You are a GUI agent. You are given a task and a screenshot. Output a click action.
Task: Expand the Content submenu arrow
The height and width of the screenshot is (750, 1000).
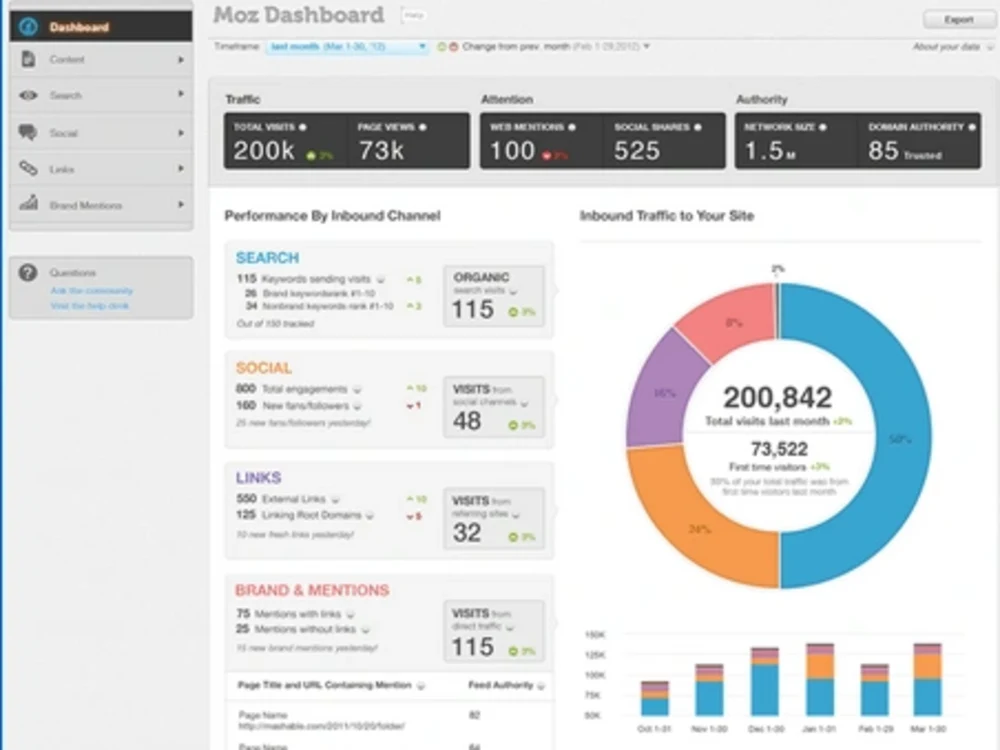181,59
